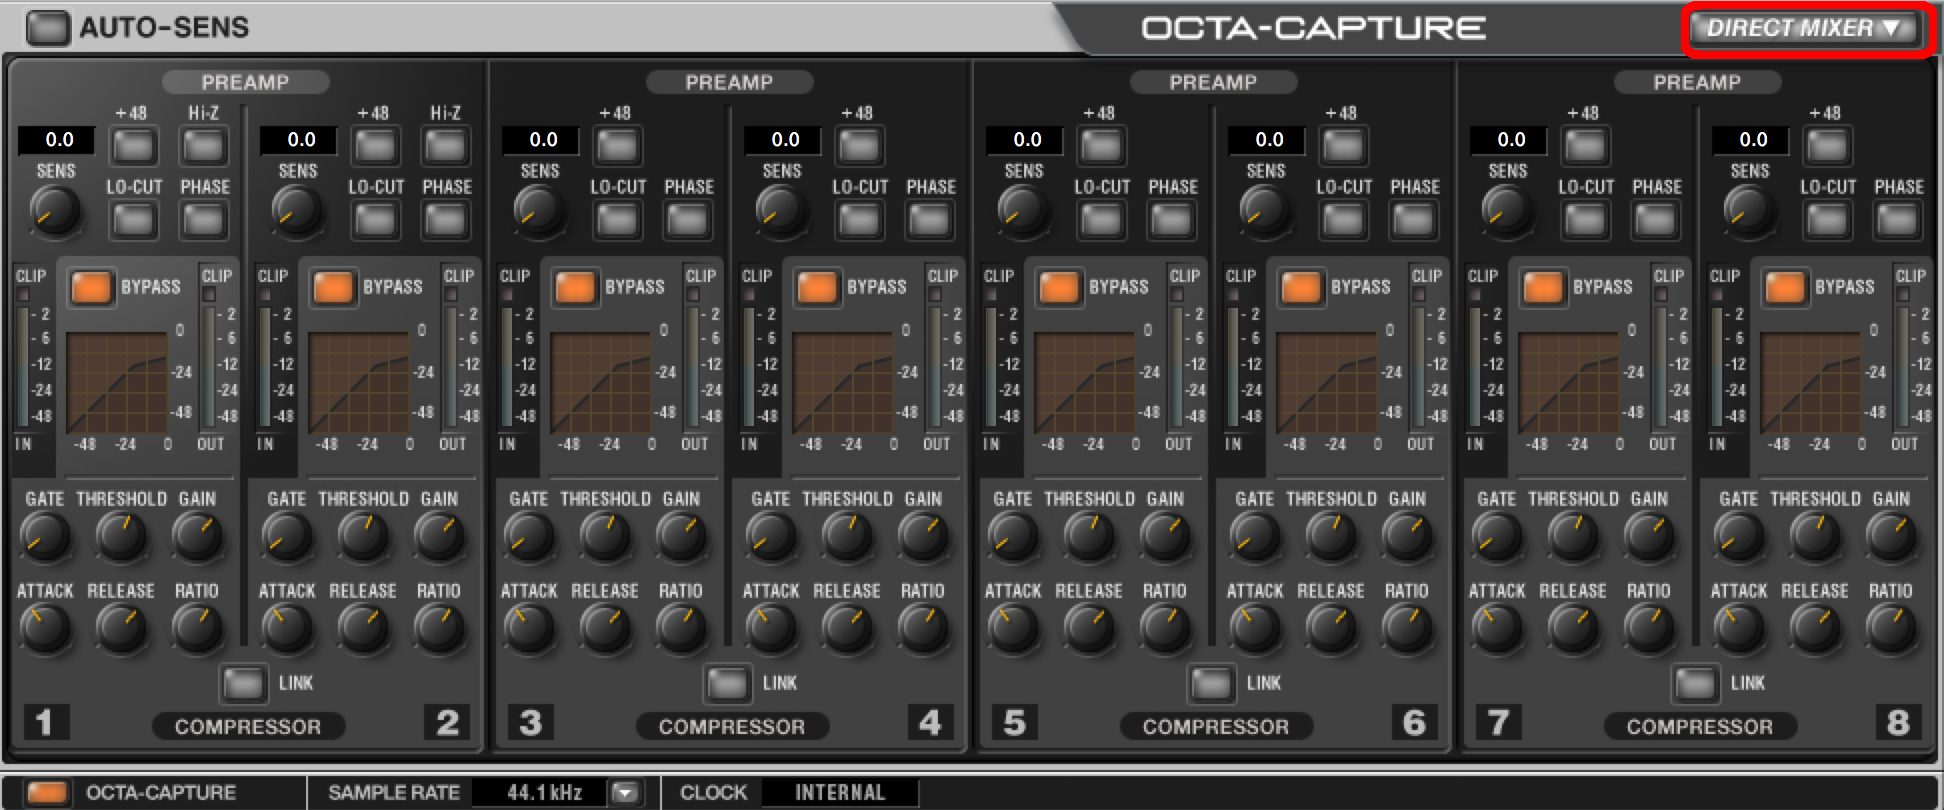Image resolution: width=1944 pixels, height=810 pixels.
Task: Click the OCTA-CAPTURE orange device indicator
Action: pos(48,793)
